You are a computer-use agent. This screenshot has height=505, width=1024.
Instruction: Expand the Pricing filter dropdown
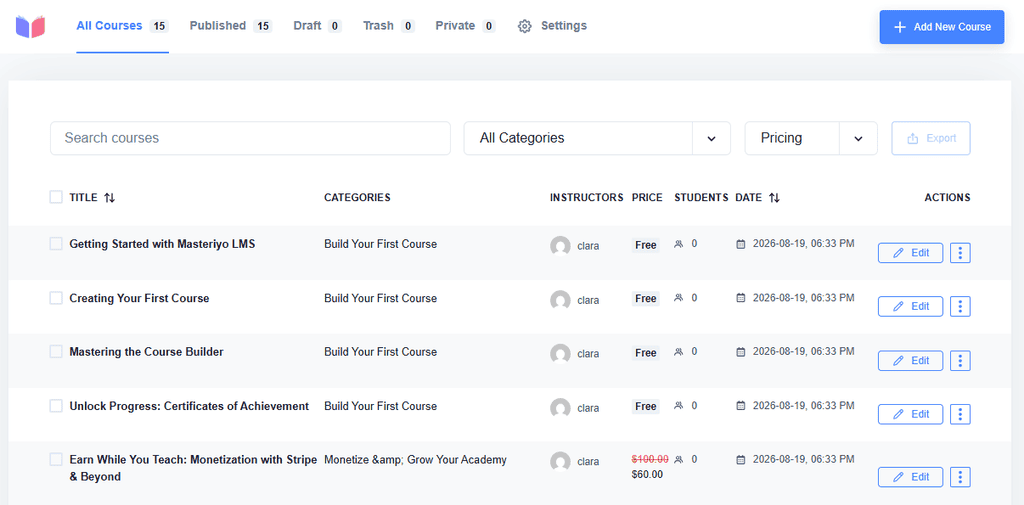(x=811, y=138)
